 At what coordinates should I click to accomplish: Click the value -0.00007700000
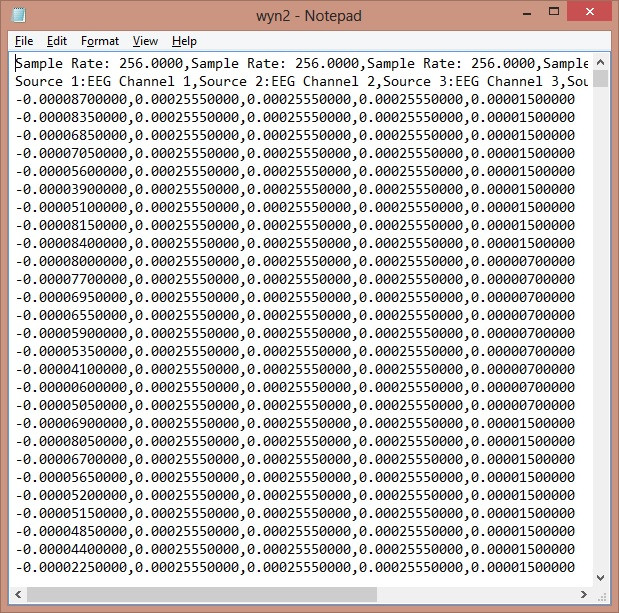coord(71,279)
